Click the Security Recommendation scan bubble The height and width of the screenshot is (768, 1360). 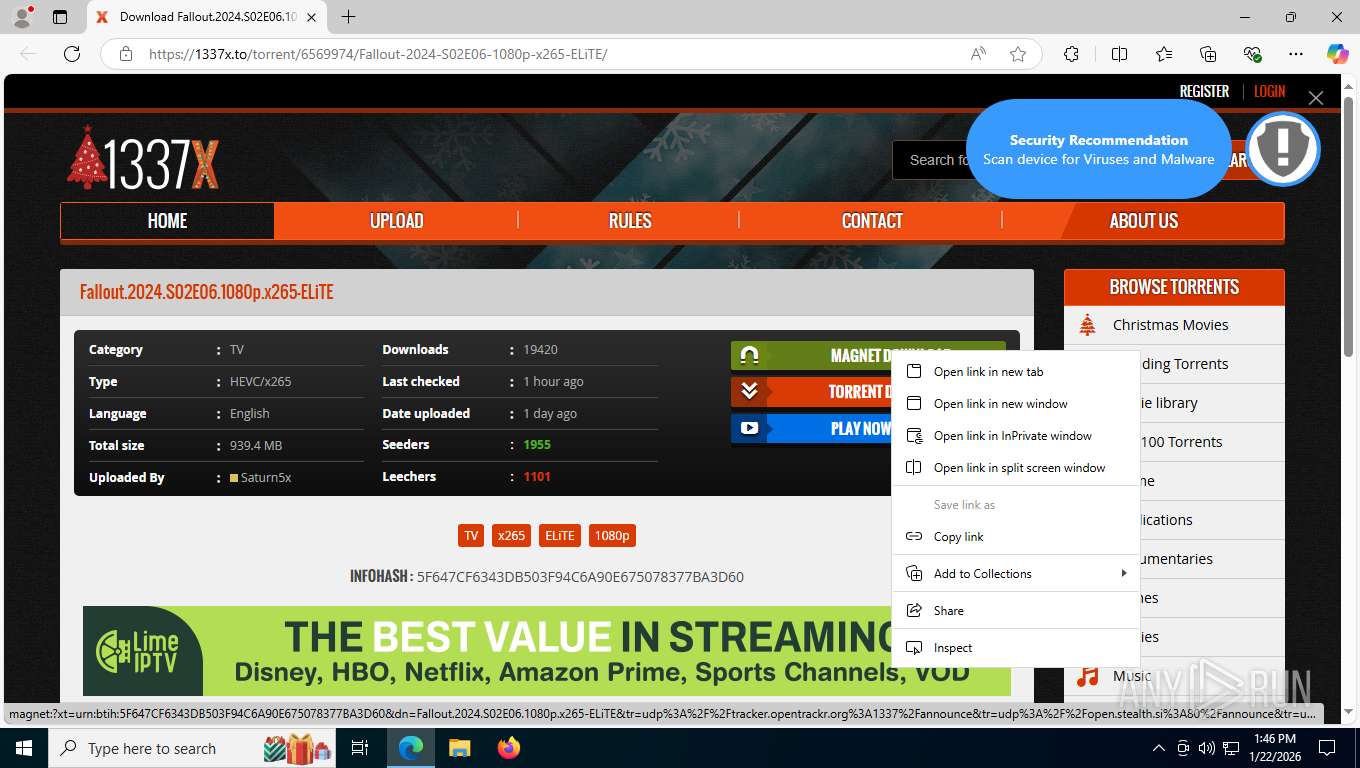tap(1098, 149)
